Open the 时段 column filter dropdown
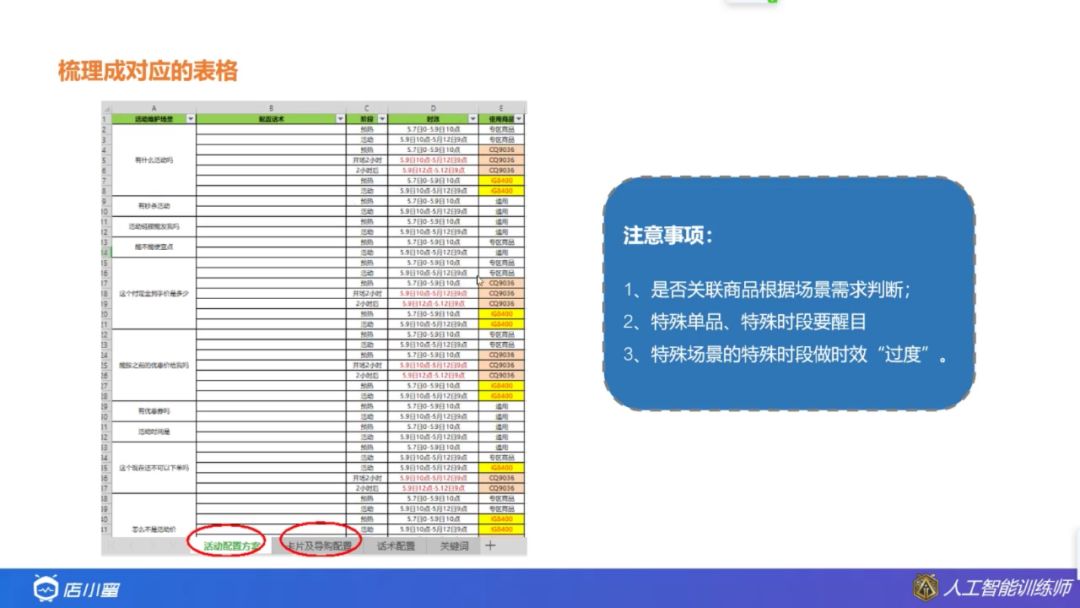The width and height of the screenshot is (1080, 608). click(x=472, y=117)
